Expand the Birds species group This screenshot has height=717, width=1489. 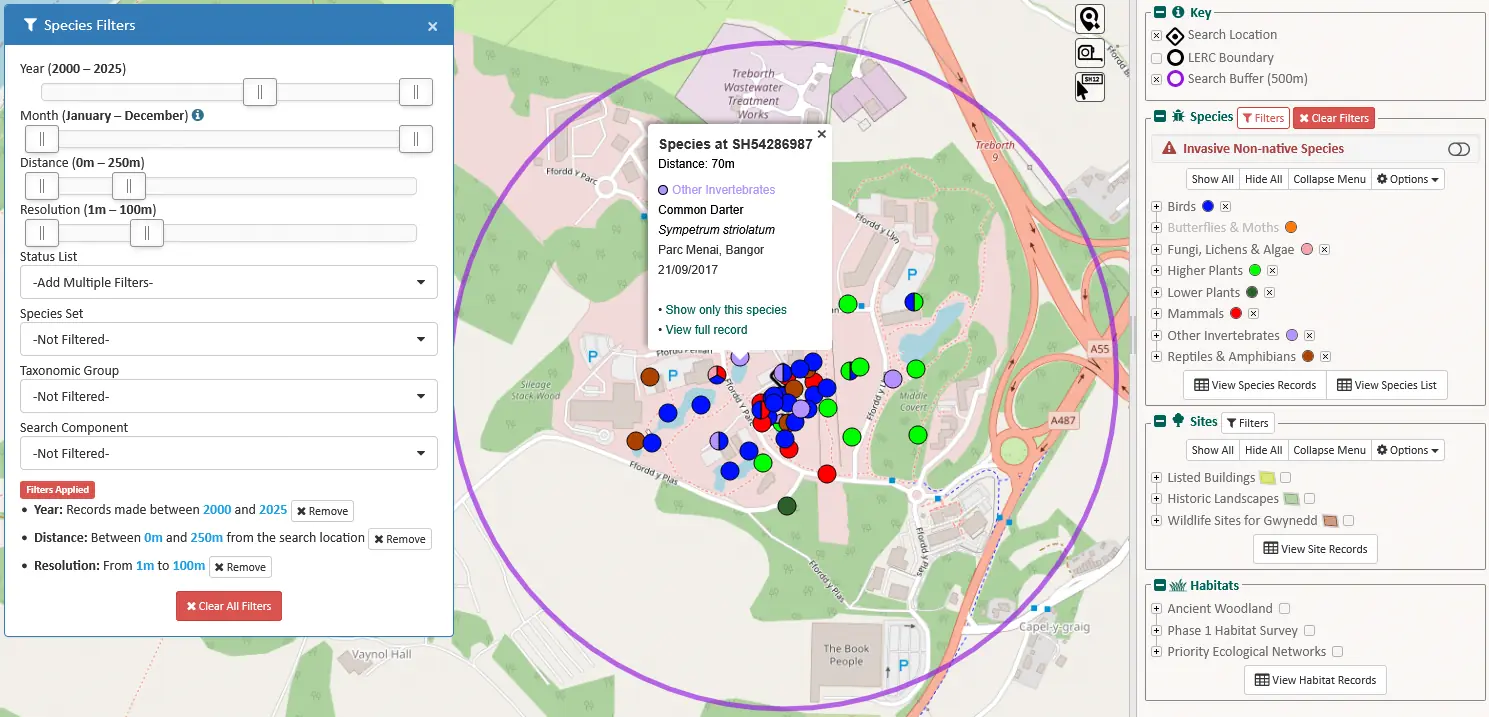pos(1157,207)
